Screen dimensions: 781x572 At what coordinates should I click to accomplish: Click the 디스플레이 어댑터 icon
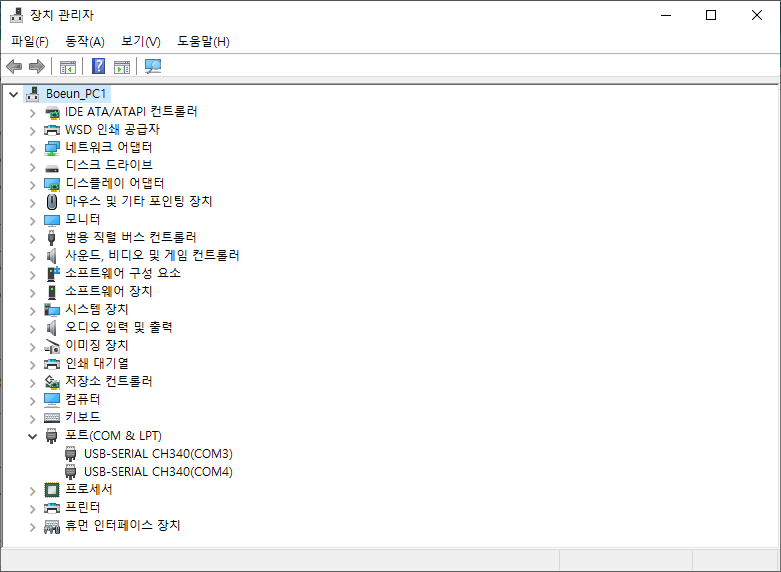(52, 184)
